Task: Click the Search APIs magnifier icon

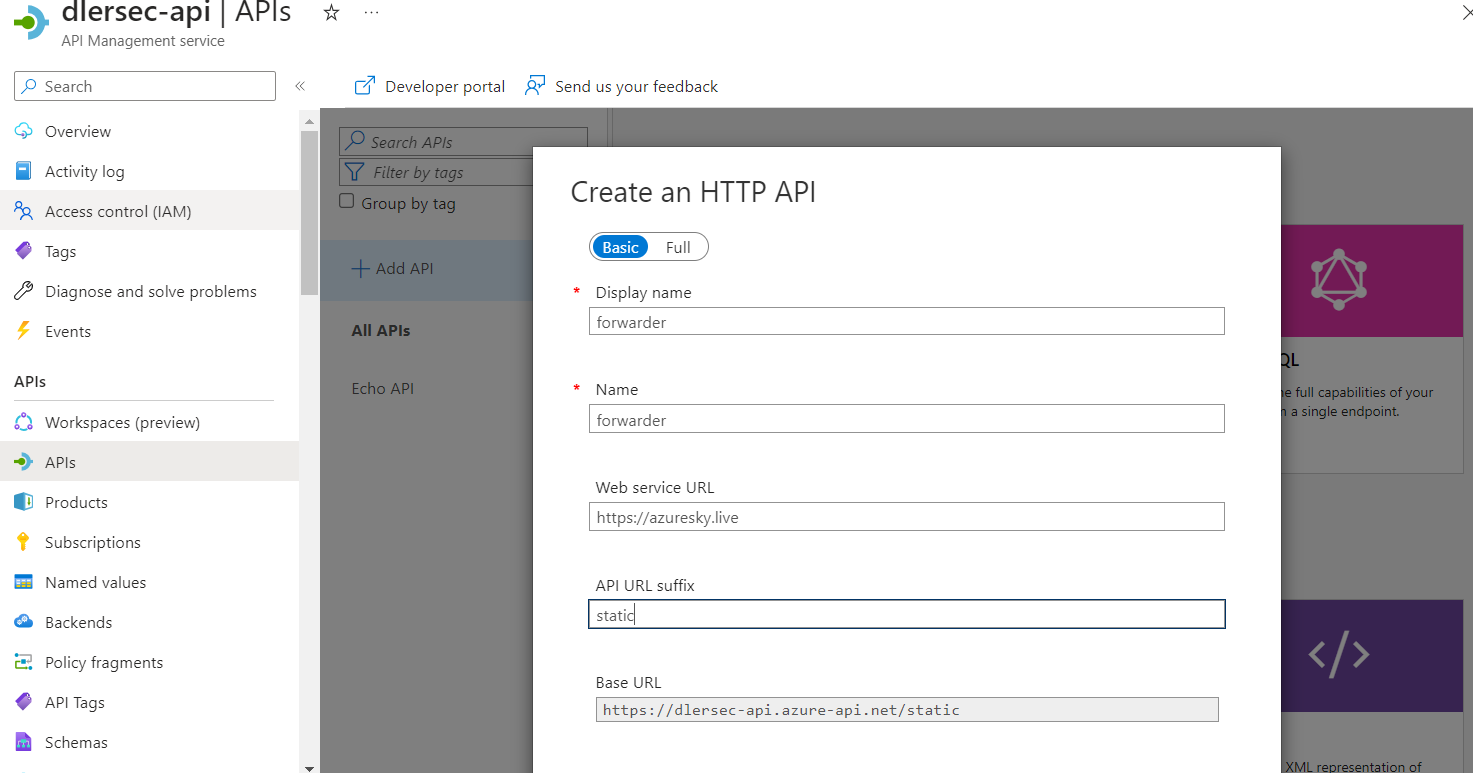Action: [355, 141]
